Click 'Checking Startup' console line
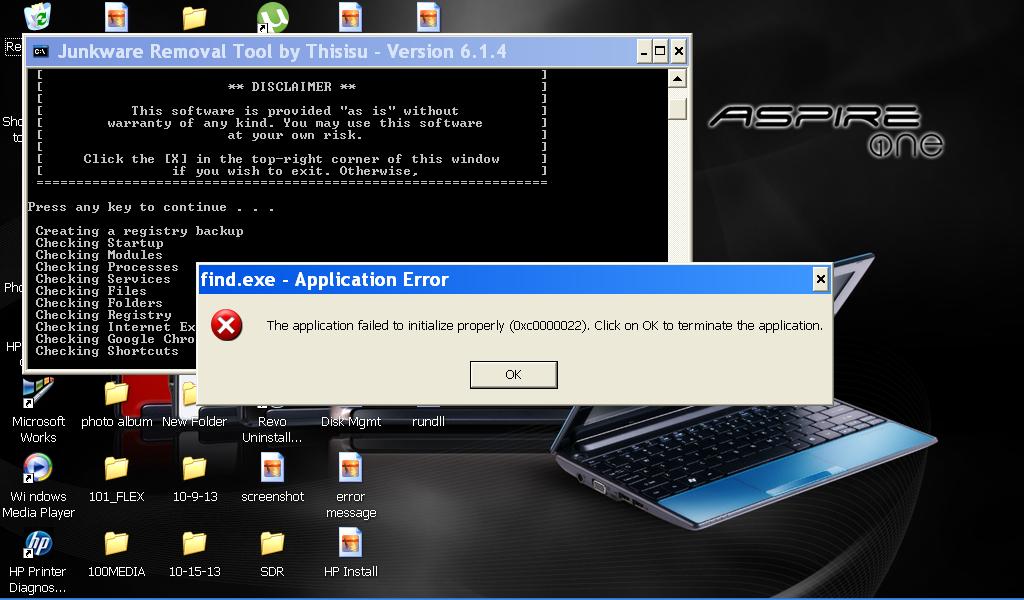This screenshot has height=600, width=1024. [99, 243]
